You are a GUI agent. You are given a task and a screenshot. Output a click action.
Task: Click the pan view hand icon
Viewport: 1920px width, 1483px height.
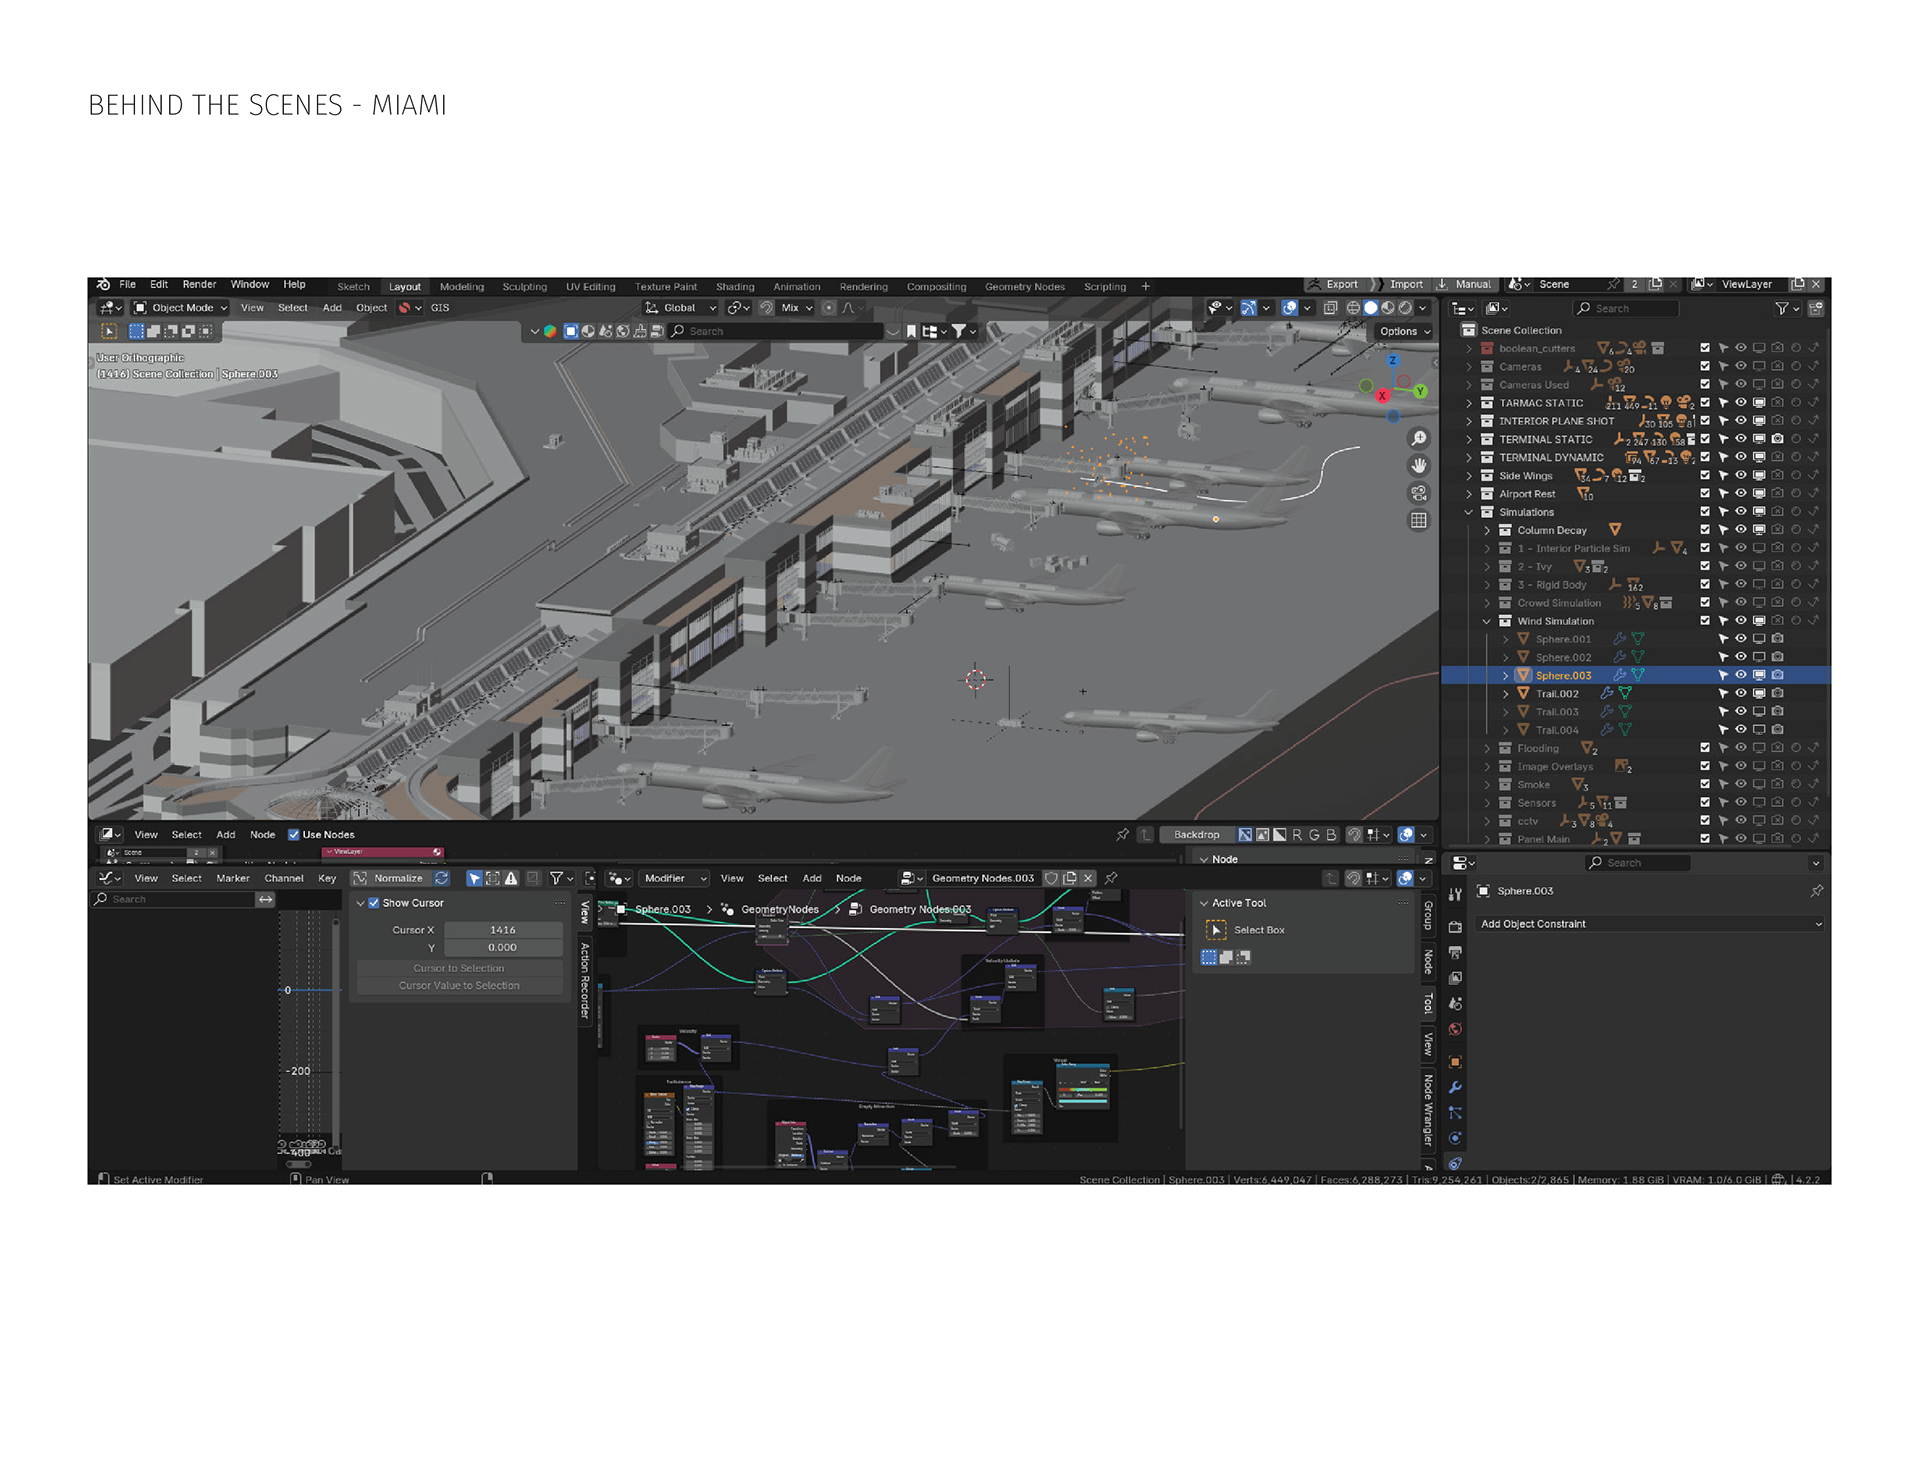click(x=1418, y=466)
